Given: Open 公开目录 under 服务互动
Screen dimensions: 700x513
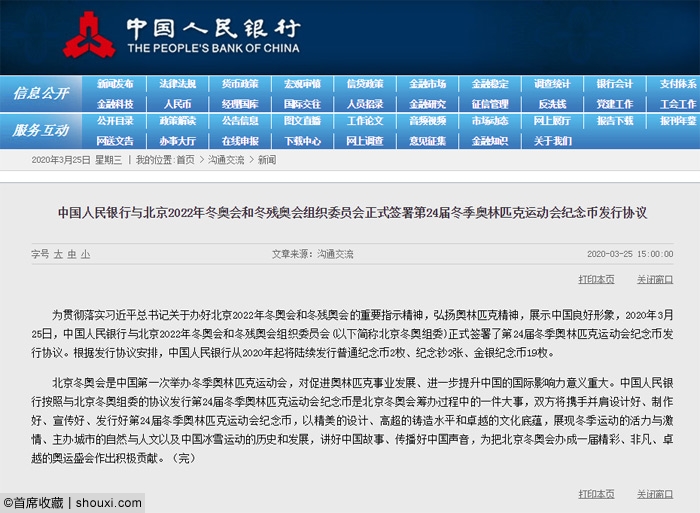Looking at the screenshot, I should tap(115, 121).
